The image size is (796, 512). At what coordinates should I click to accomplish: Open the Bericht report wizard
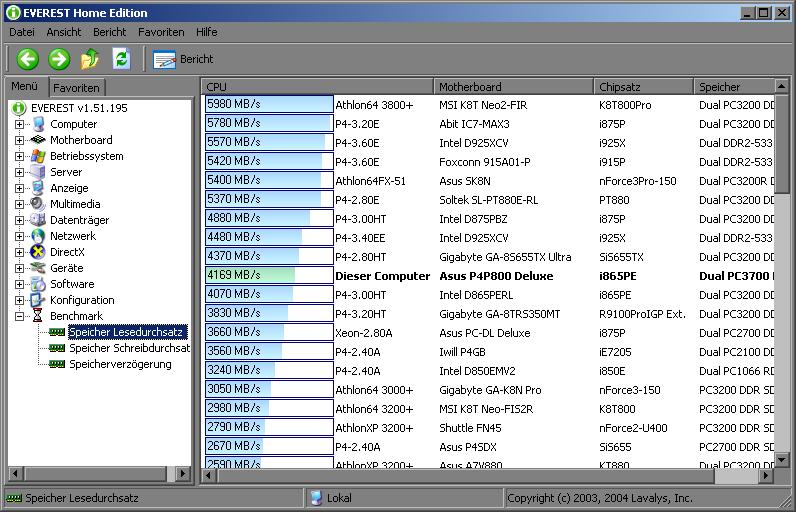point(183,59)
